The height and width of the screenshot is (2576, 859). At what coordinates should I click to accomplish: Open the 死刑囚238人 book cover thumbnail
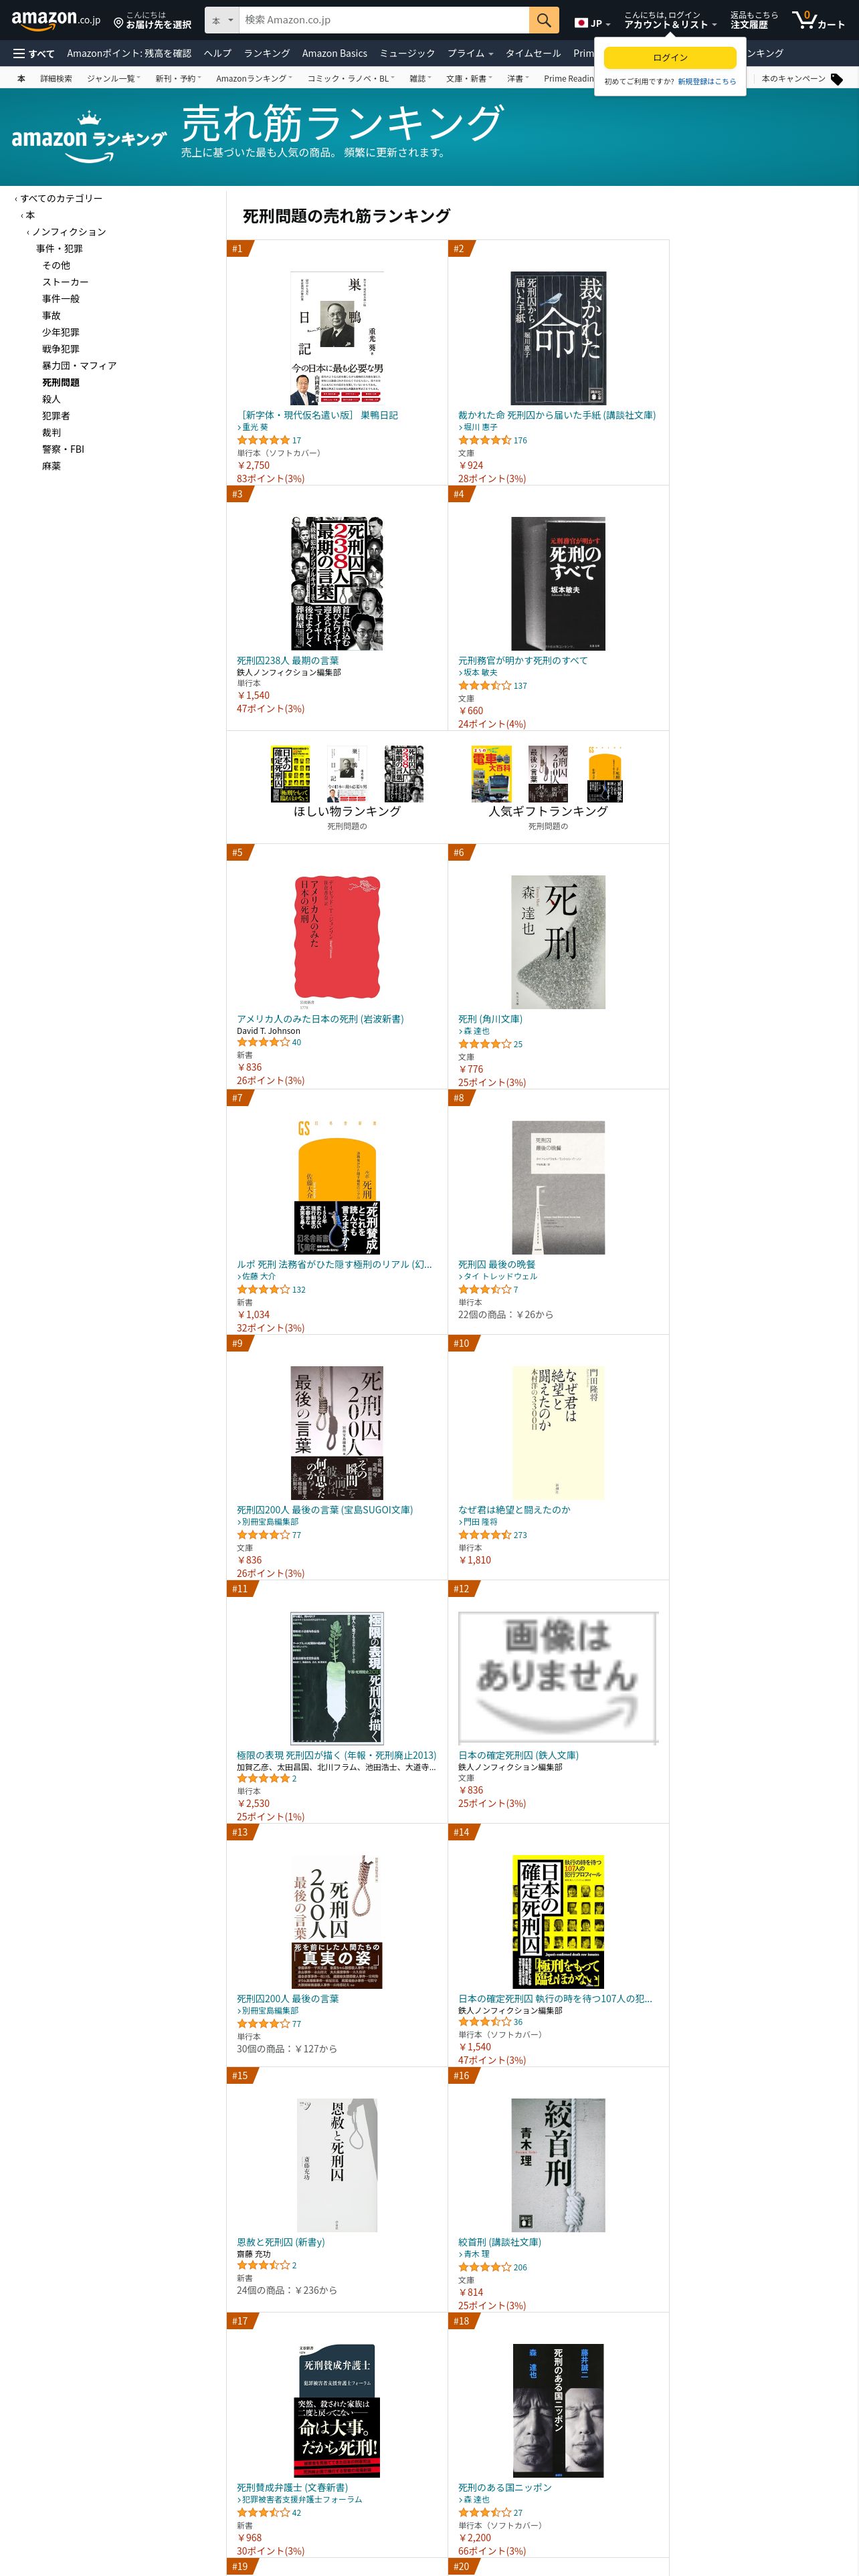(x=337, y=584)
